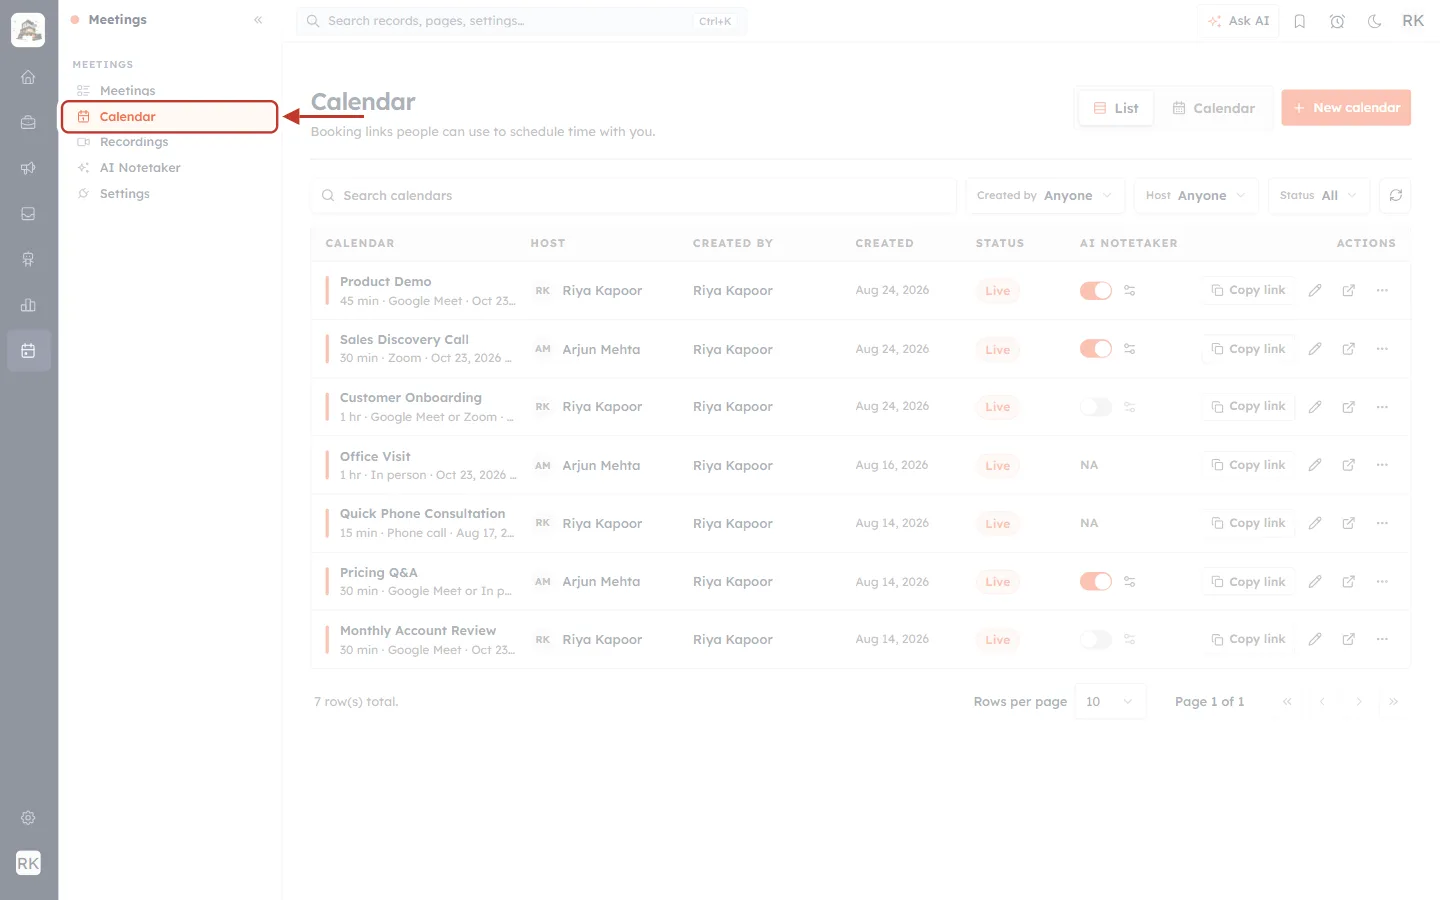Copy link for Pricing Q&A
Viewport: 1440px width, 900px height.
(x=1248, y=581)
